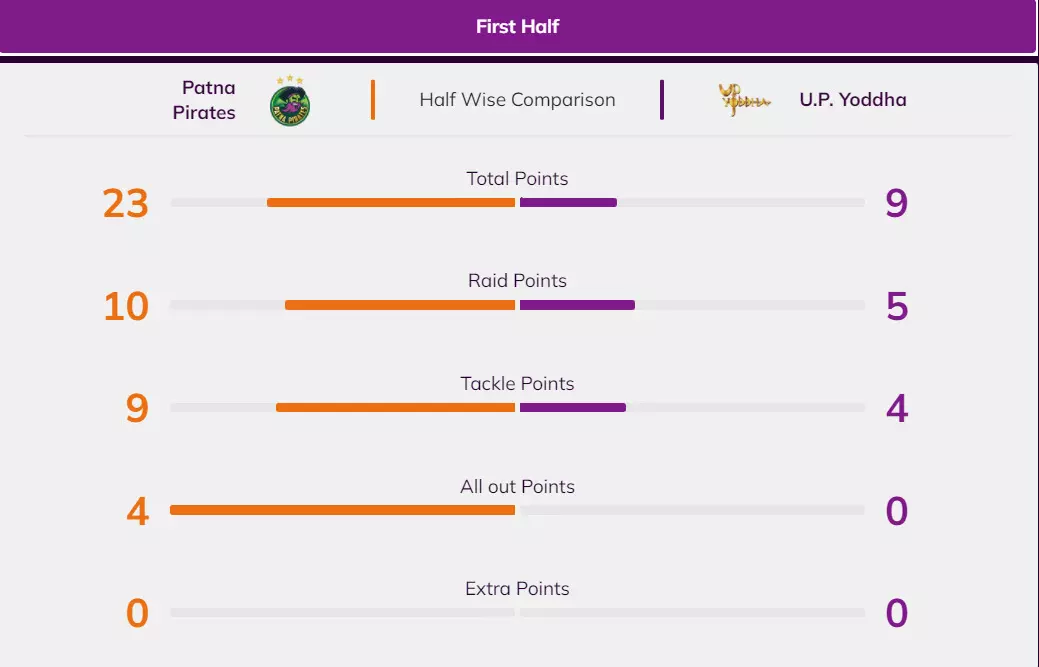This screenshot has height=667, width=1039.
Task: Click the purple Raid Points bar
Action: coord(577,305)
